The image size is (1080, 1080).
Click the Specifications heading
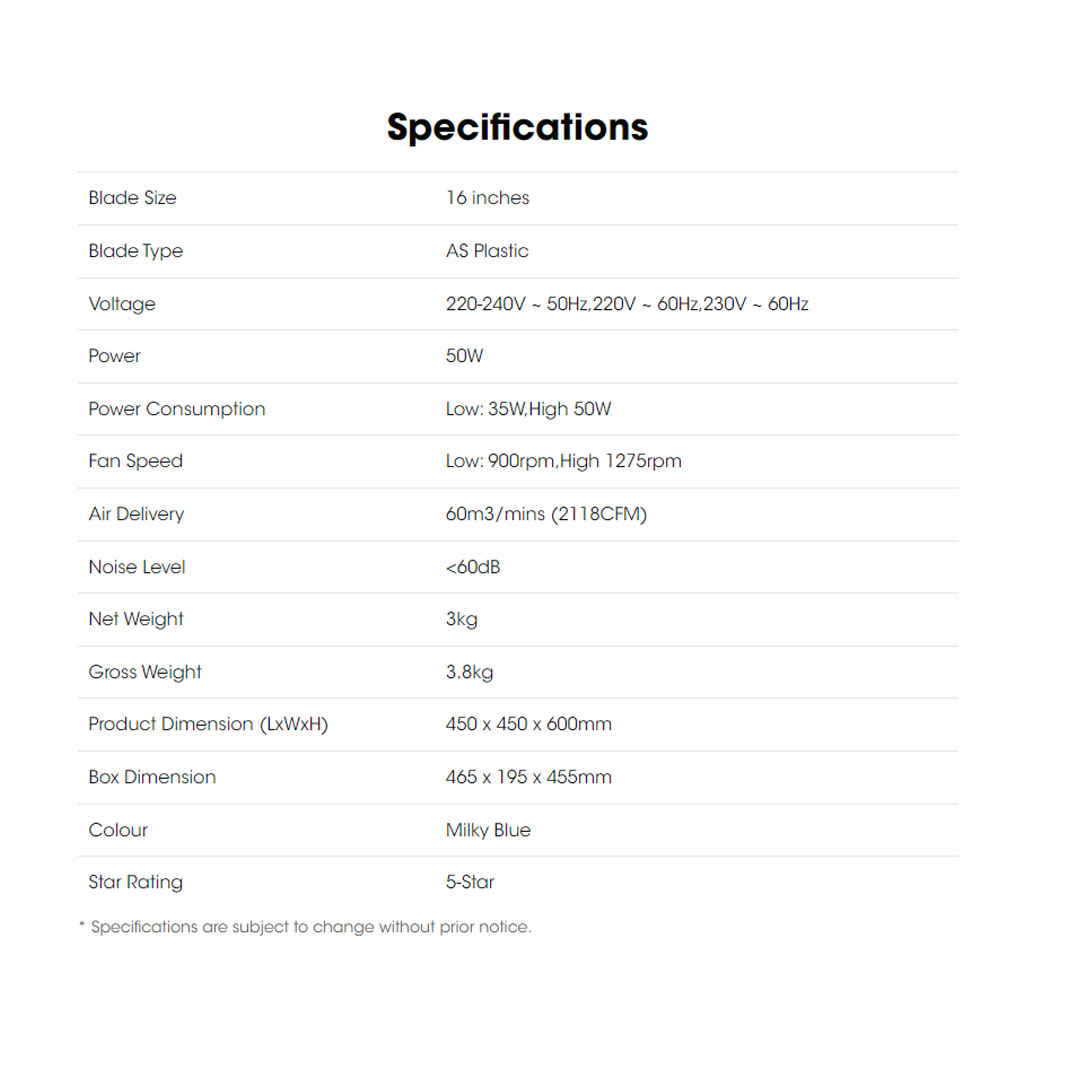pos(517,127)
